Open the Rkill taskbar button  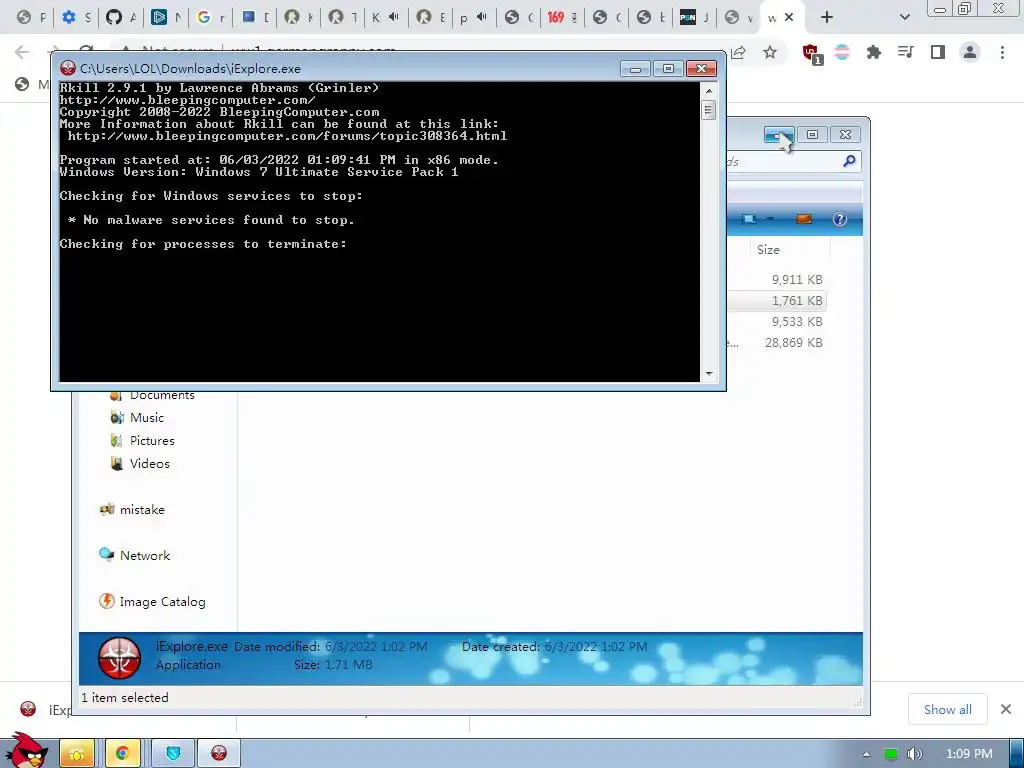pos(219,754)
